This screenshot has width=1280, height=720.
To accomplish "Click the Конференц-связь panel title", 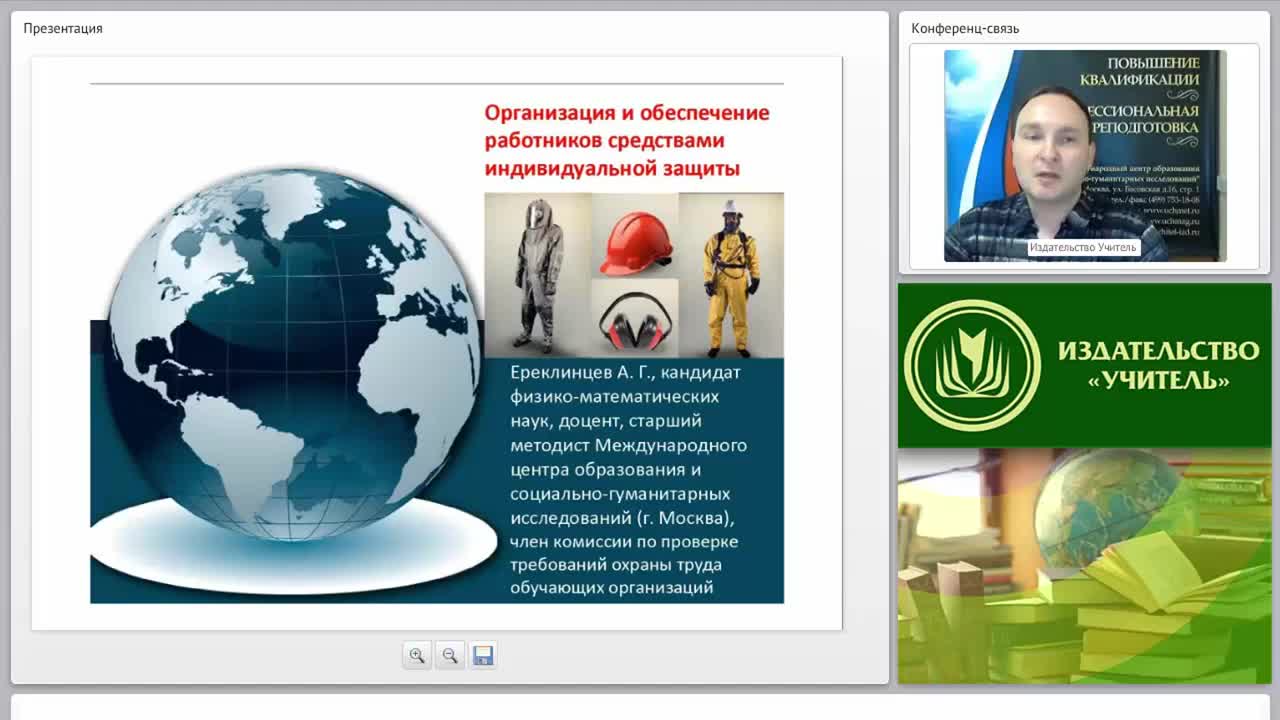I will 965,28.
